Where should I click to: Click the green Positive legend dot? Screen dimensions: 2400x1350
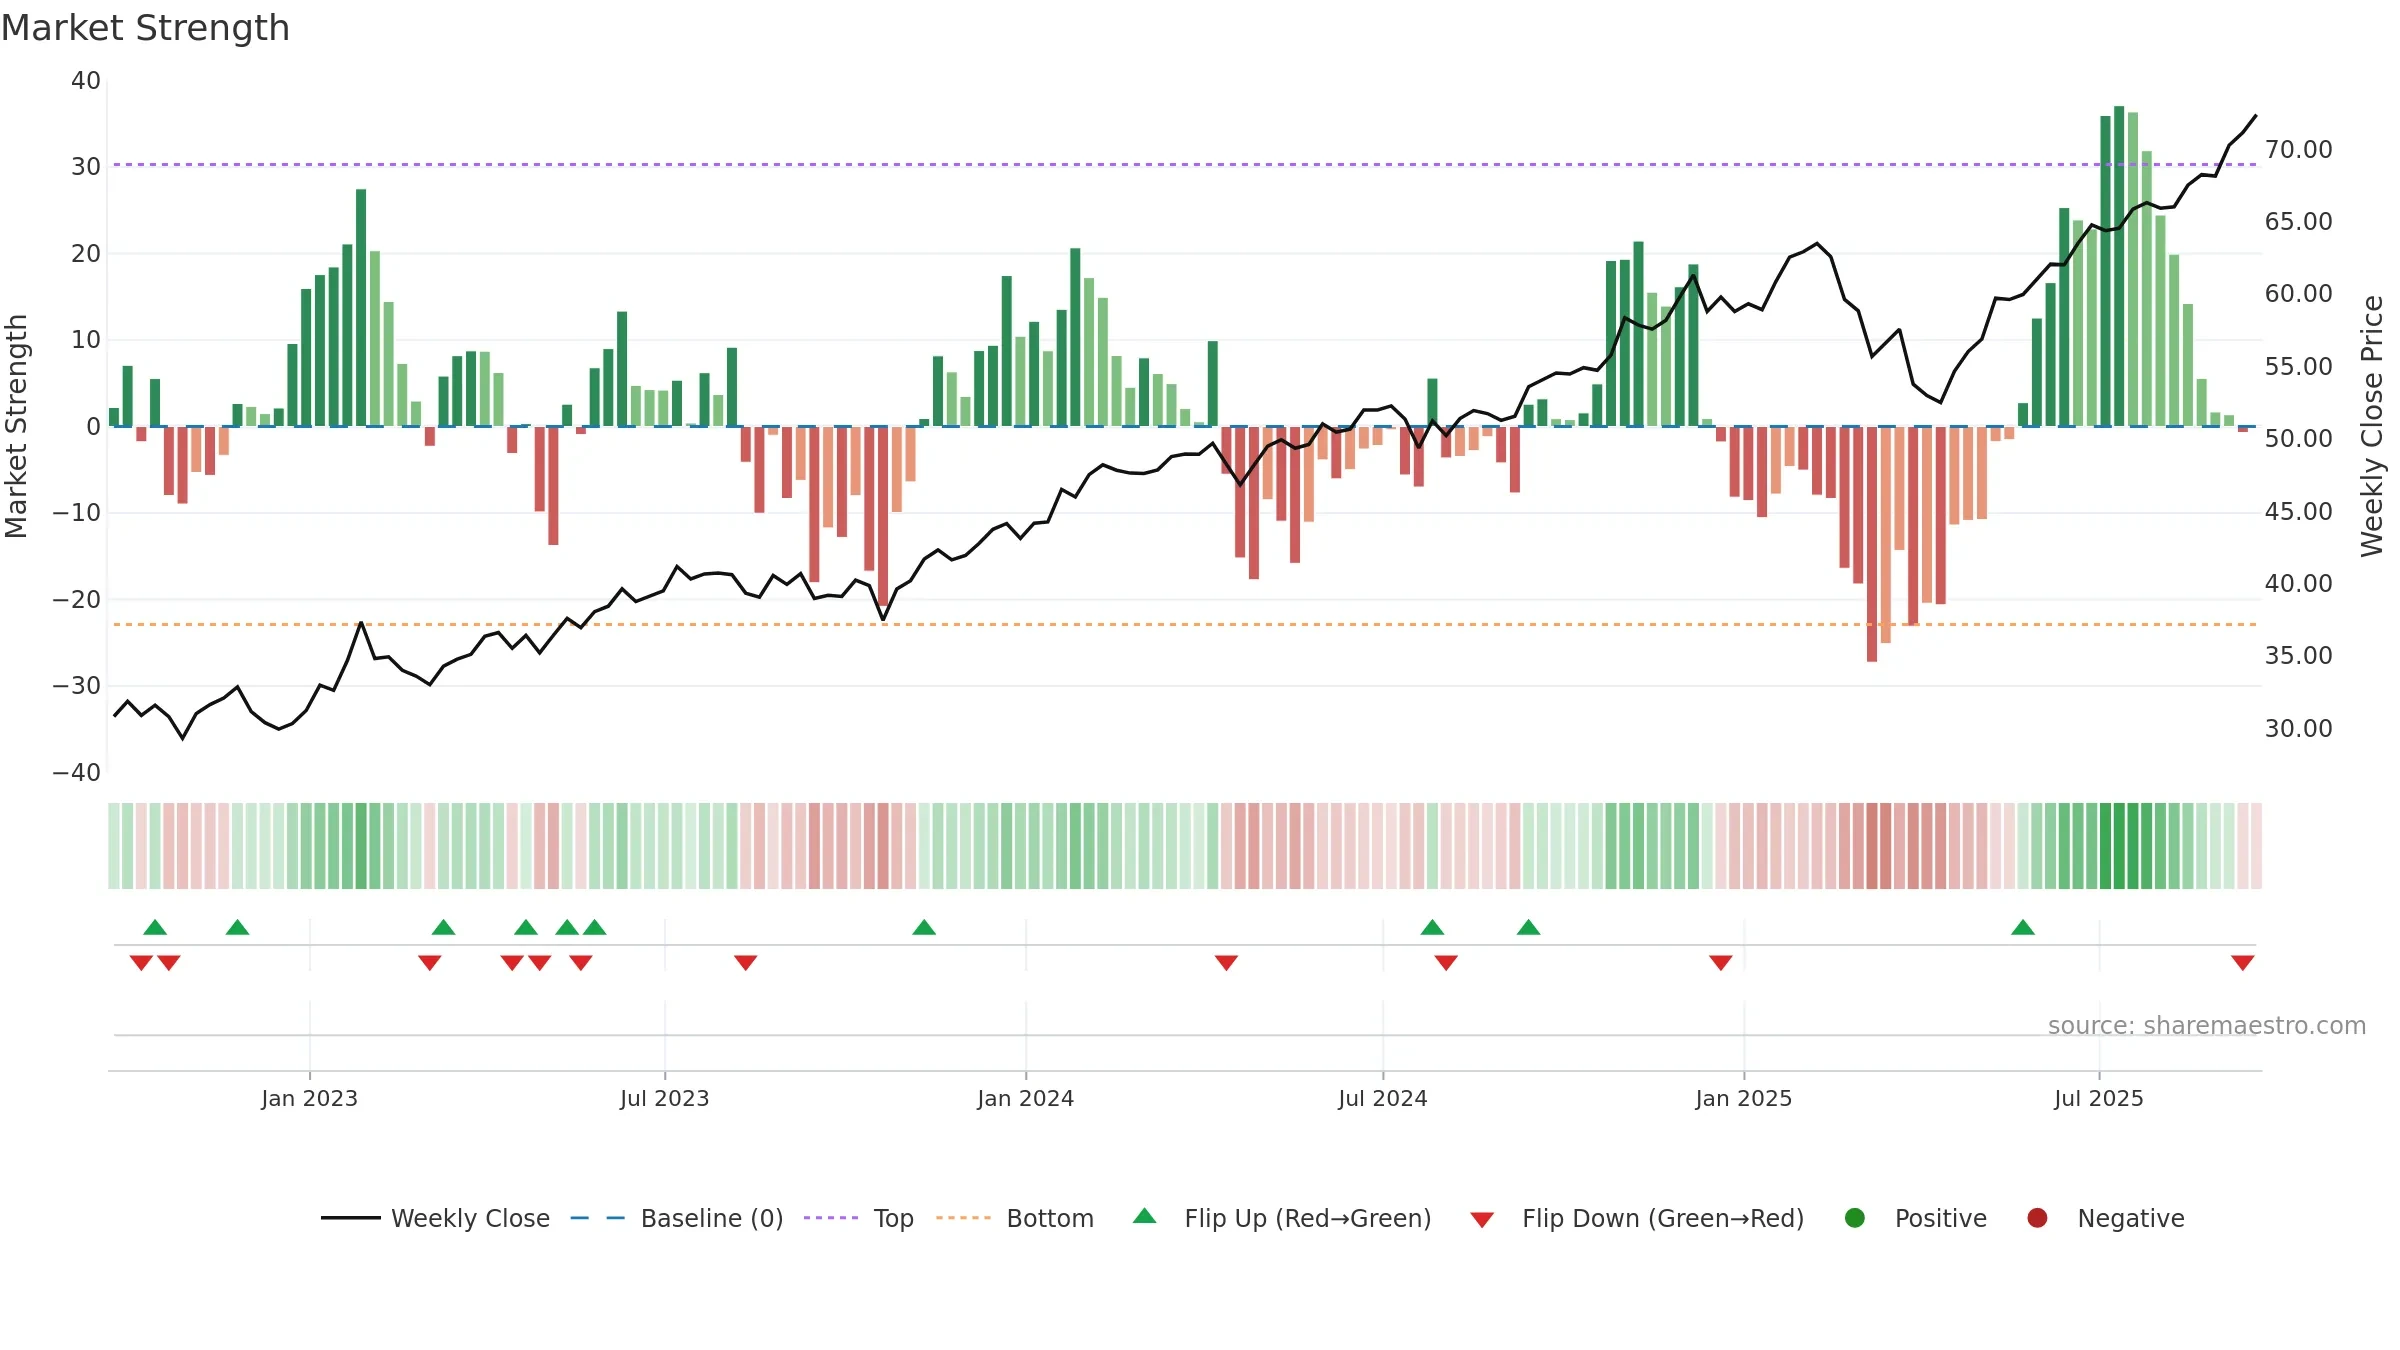pos(1855,1218)
